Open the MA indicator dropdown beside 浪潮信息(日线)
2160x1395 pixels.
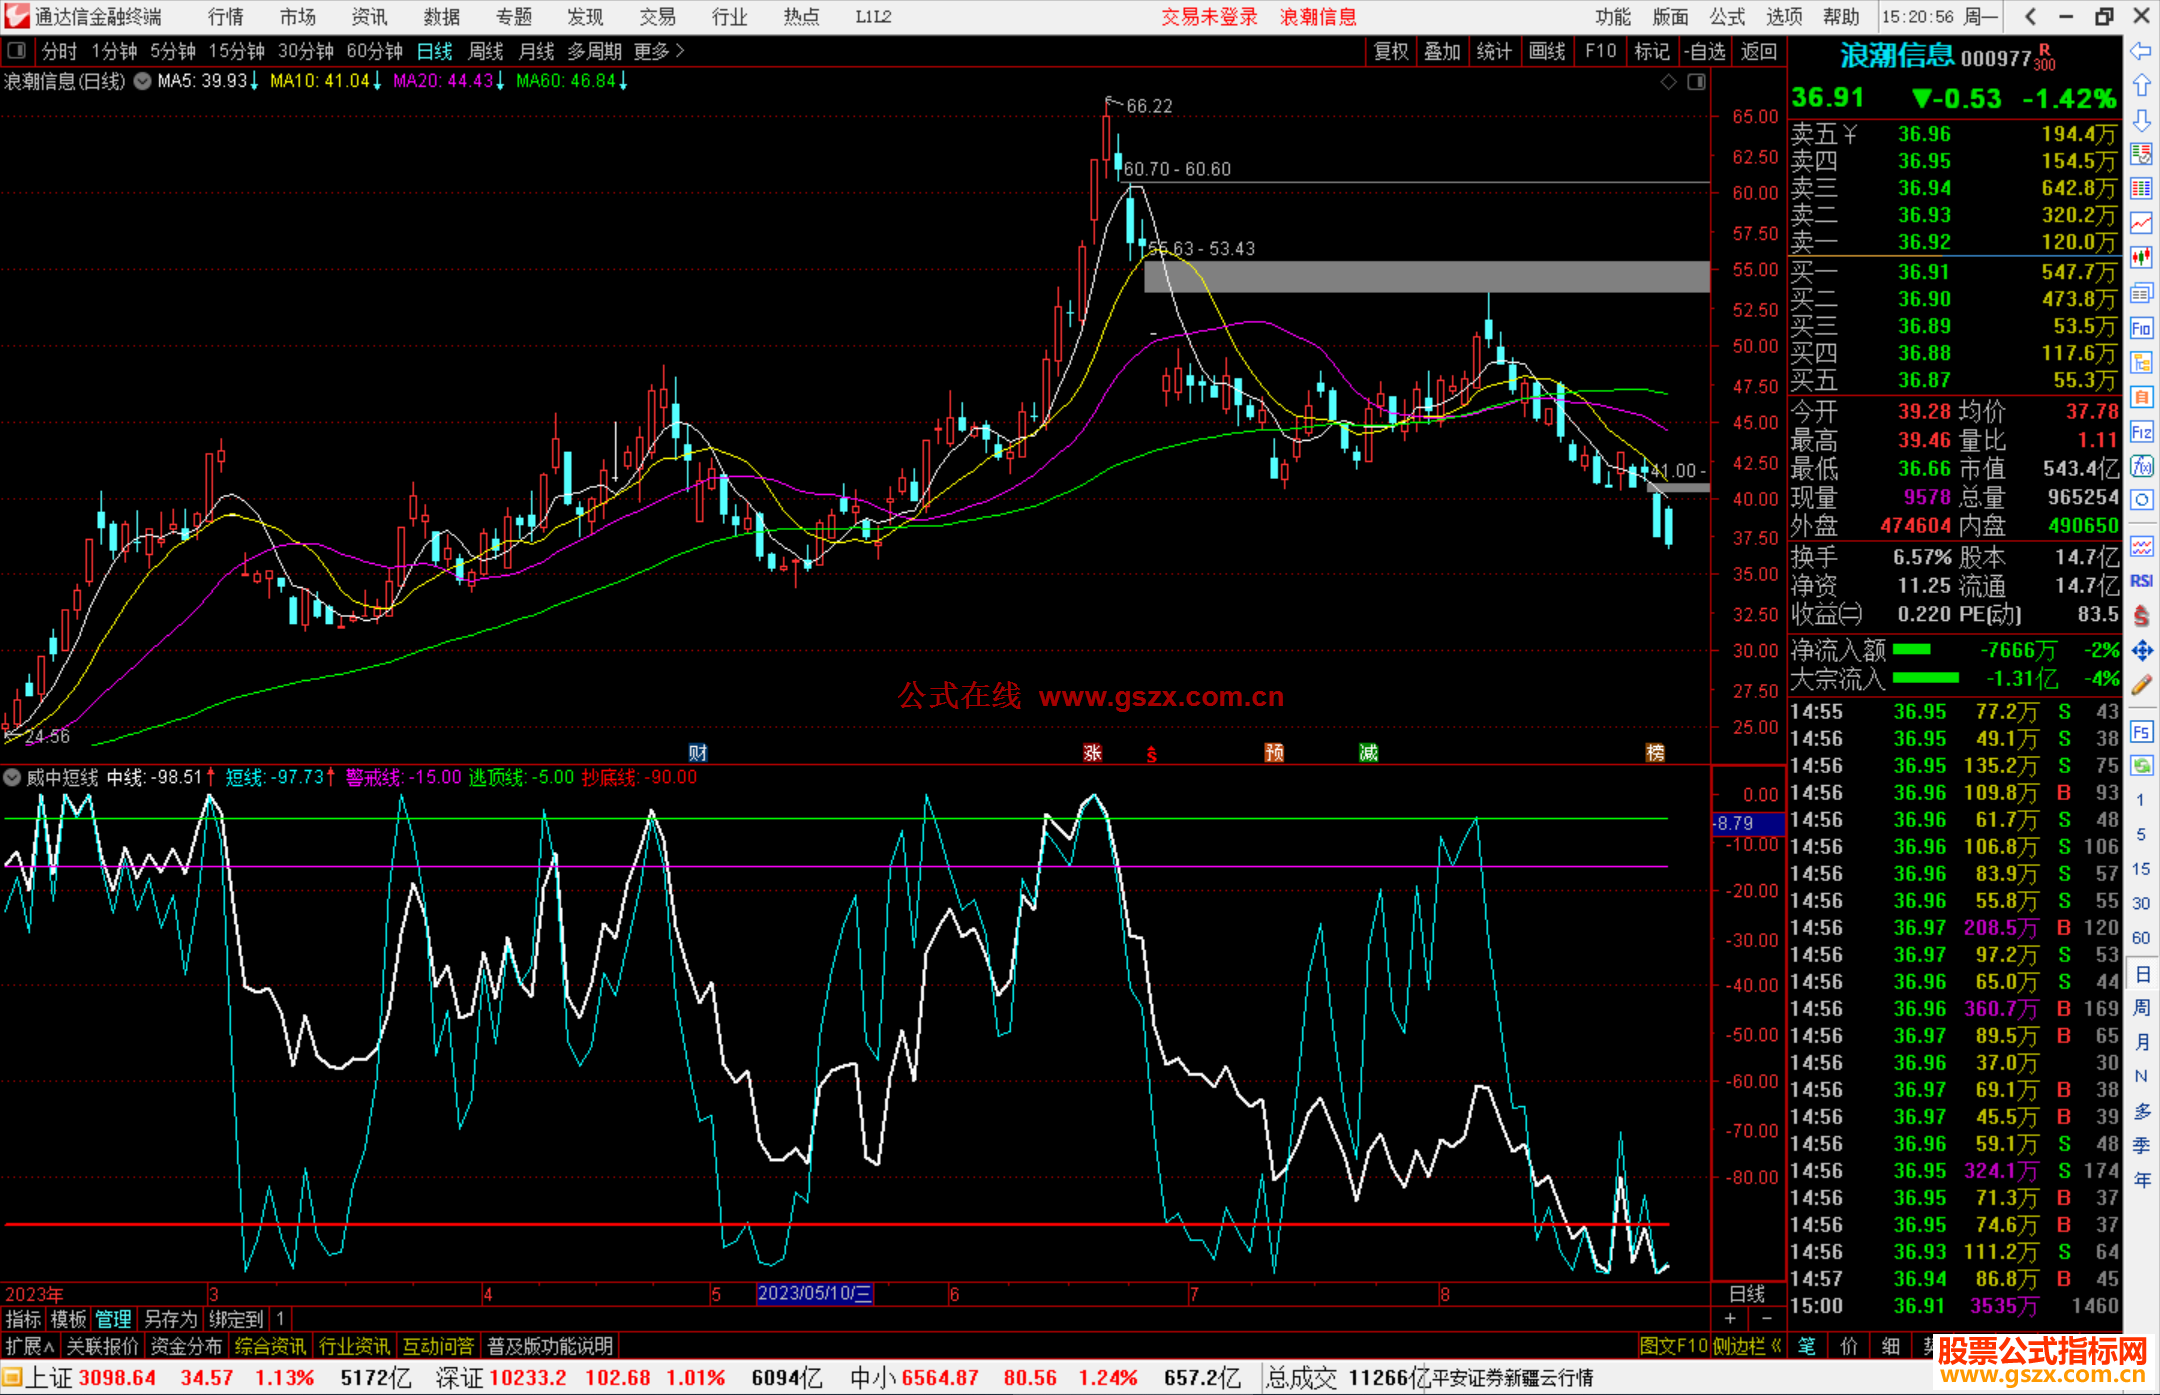tap(142, 81)
